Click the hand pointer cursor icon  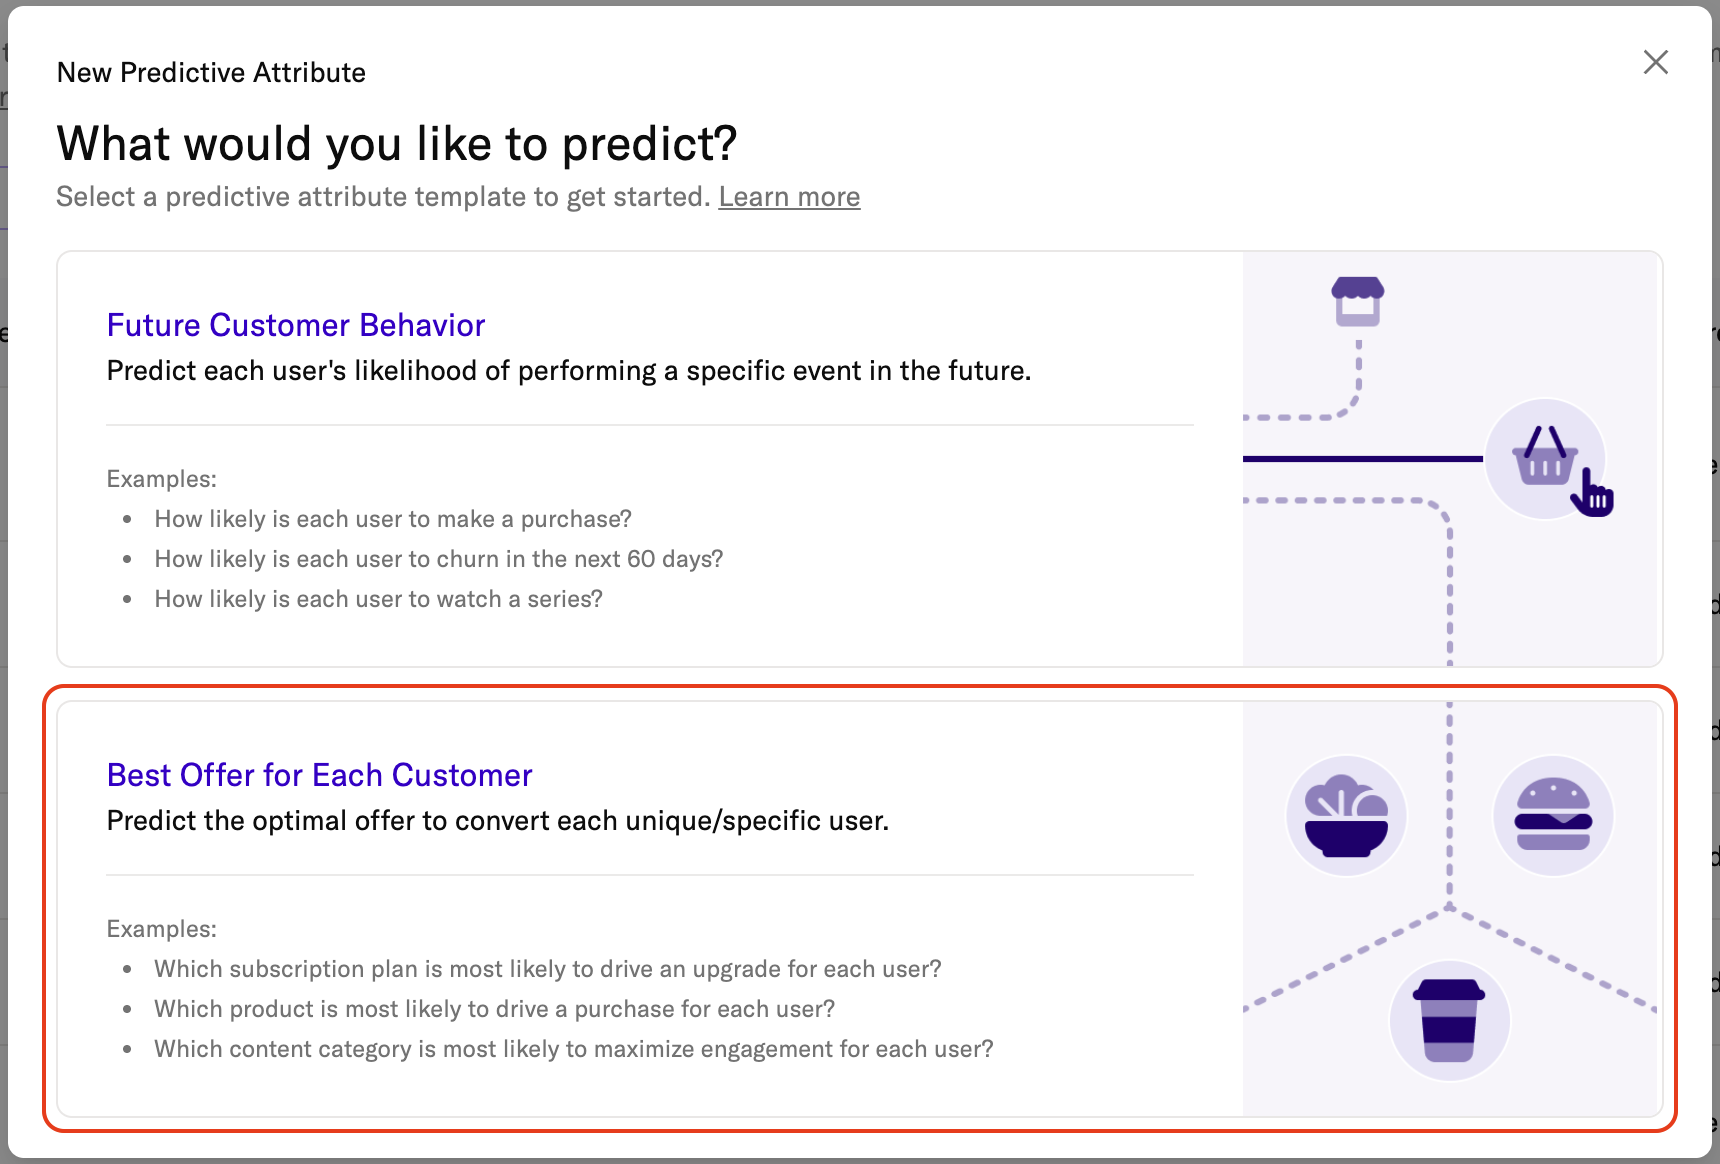click(1593, 493)
